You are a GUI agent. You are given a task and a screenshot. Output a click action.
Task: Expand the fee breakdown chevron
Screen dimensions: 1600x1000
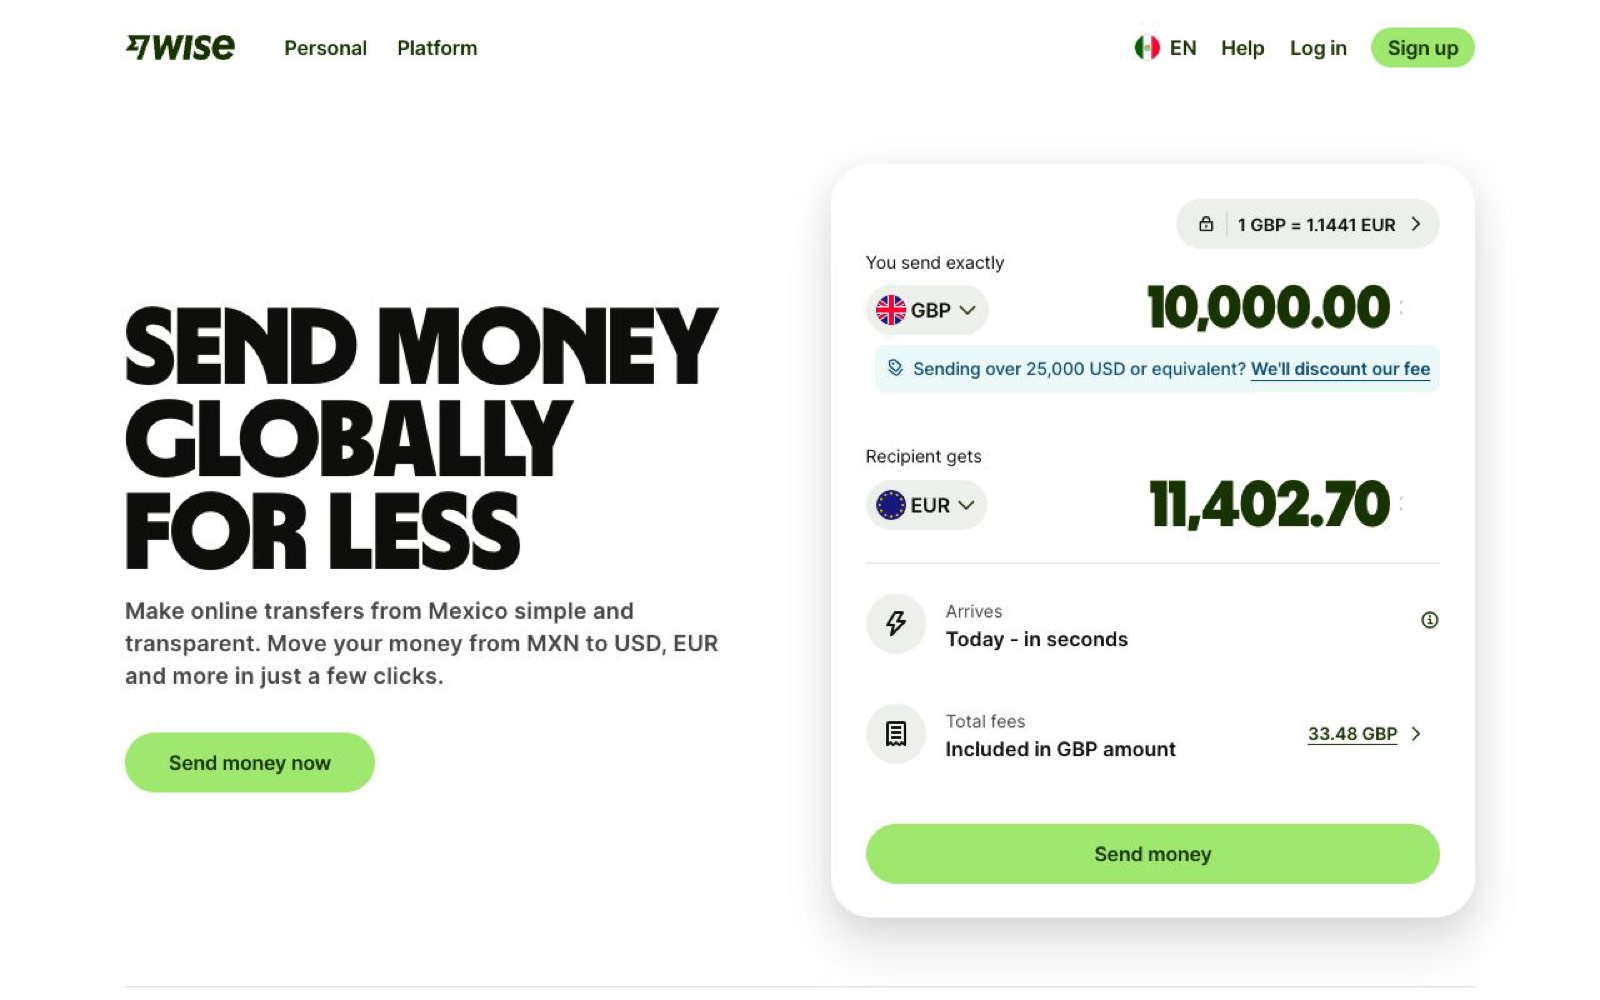pyautogui.click(x=1416, y=734)
